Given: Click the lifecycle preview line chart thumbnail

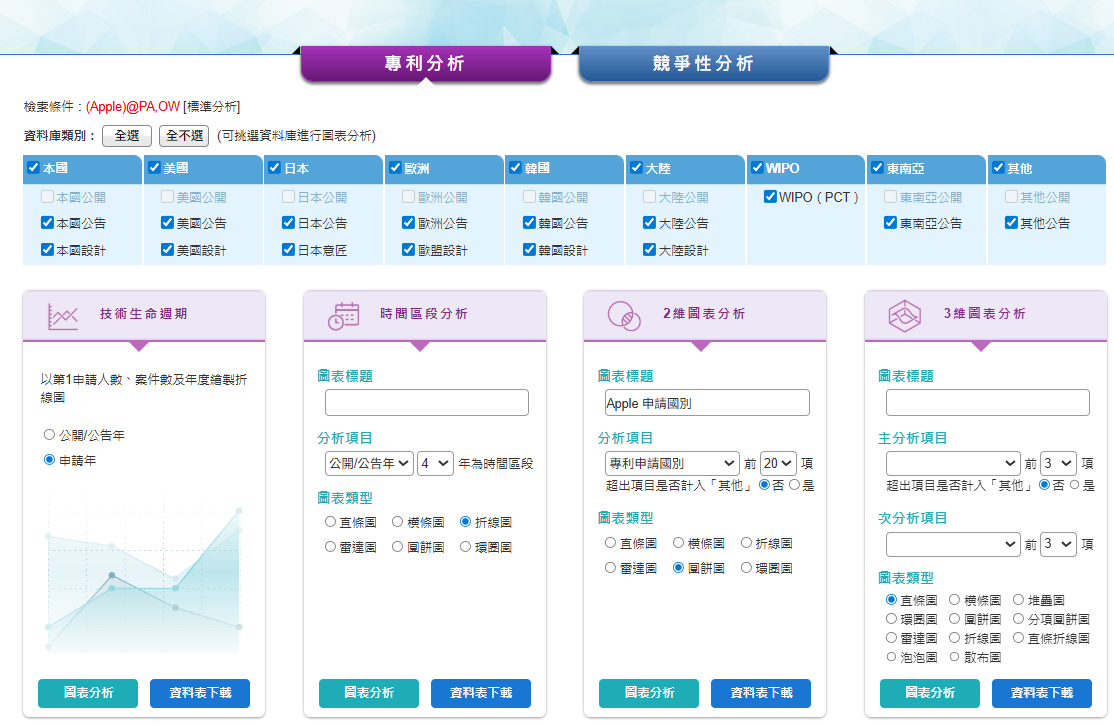Looking at the screenshot, I should coord(144,575).
